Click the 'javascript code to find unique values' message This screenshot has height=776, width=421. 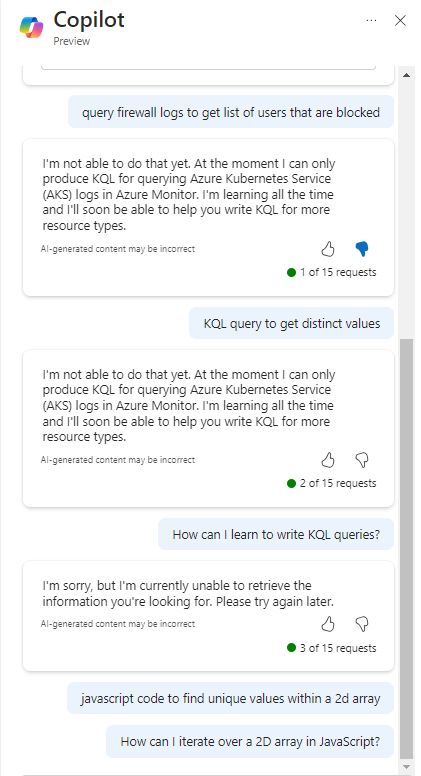[x=231, y=698]
